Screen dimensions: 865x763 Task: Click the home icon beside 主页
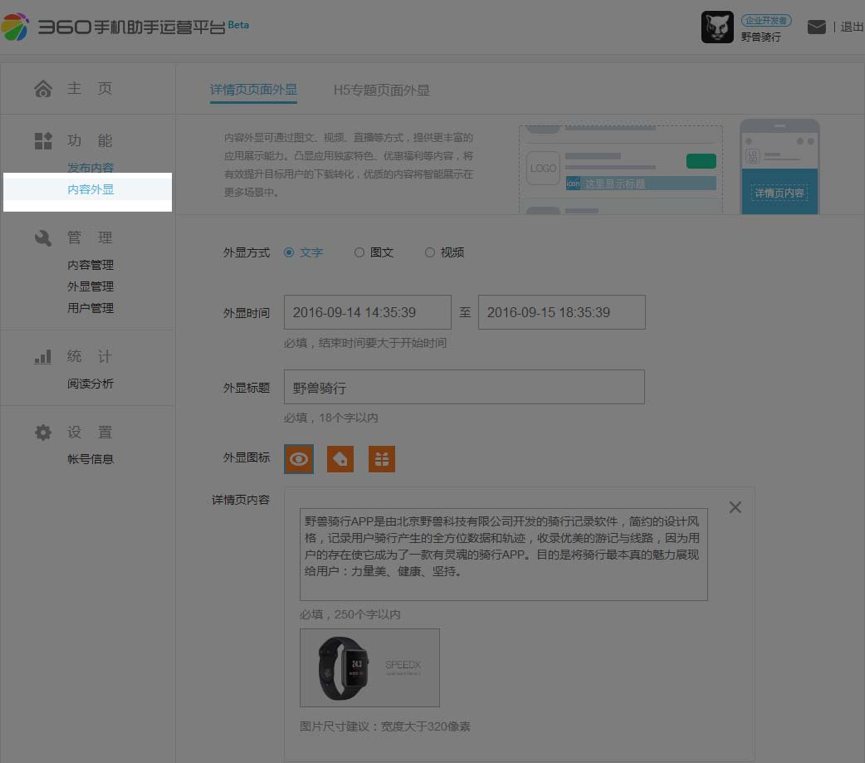point(43,88)
